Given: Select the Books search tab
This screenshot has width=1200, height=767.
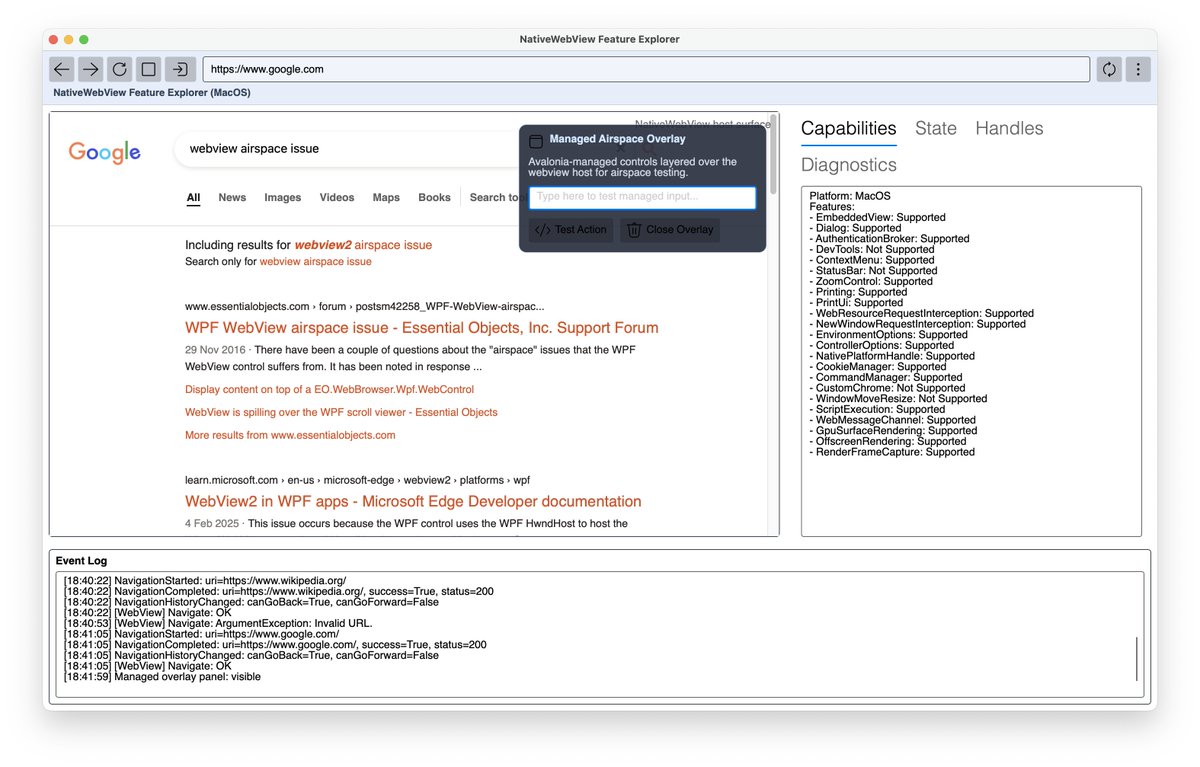Looking at the screenshot, I should pyautogui.click(x=435, y=198).
